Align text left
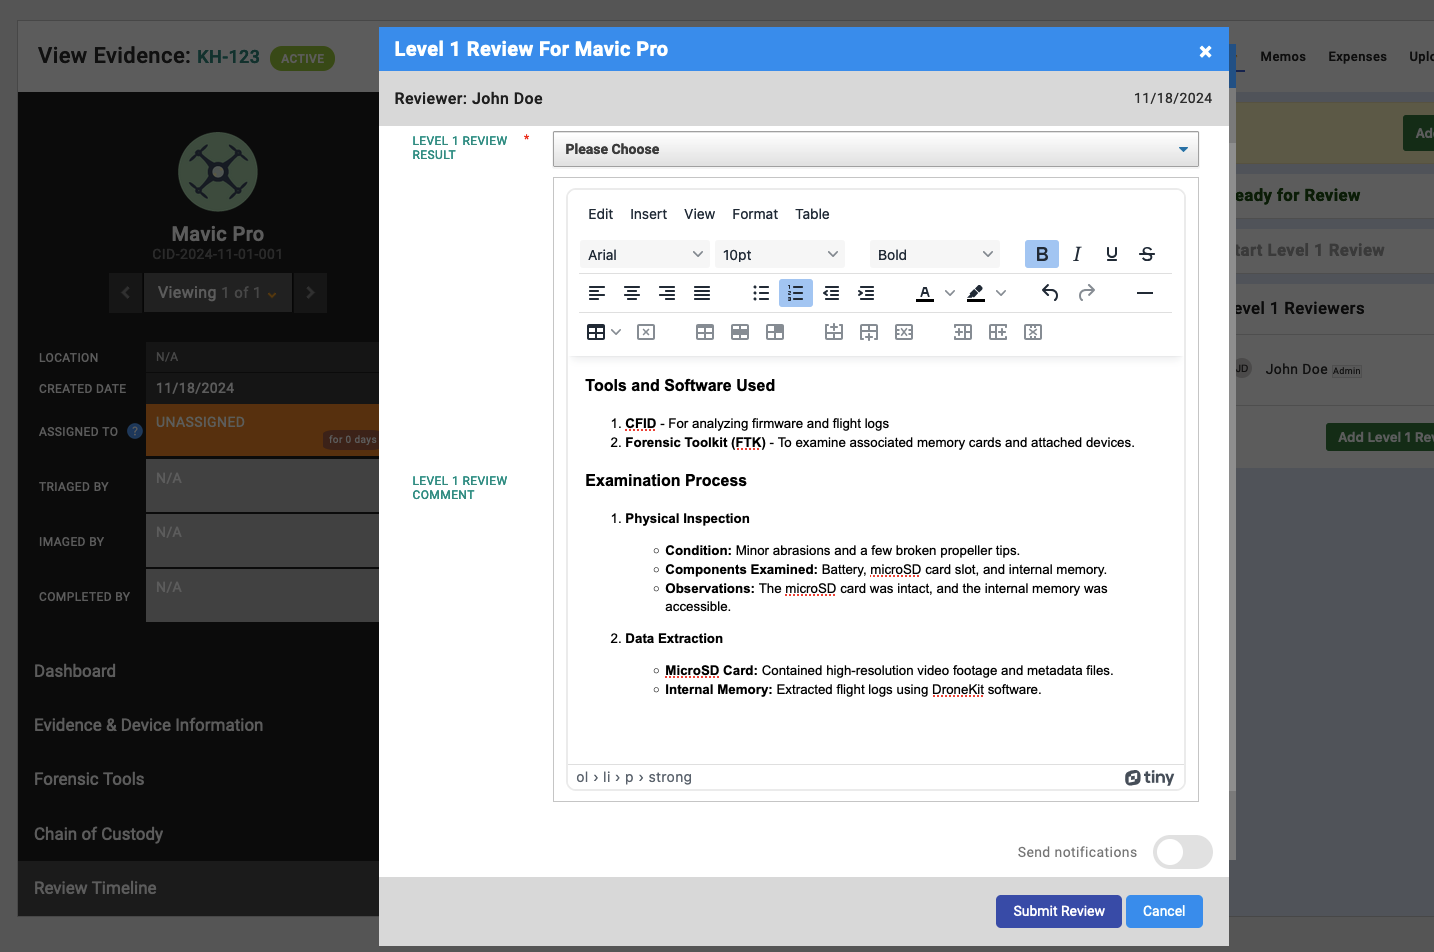The height and width of the screenshot is (952, 1434). [x=597, y=293]
